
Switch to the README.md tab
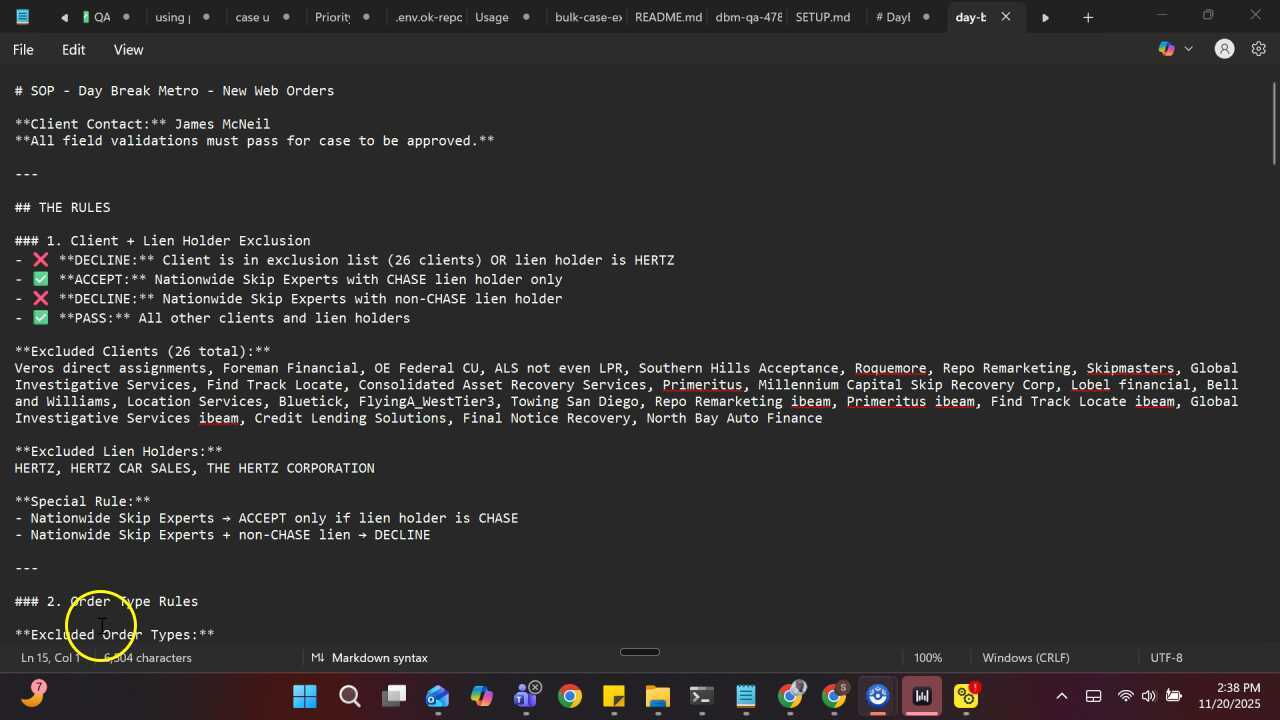click(668, 17)
